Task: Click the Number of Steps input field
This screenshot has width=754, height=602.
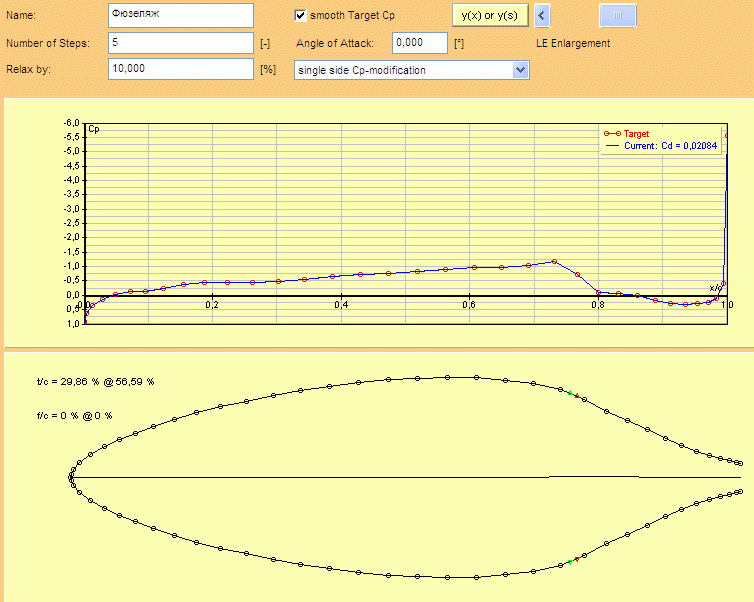Action: (180, 43)
